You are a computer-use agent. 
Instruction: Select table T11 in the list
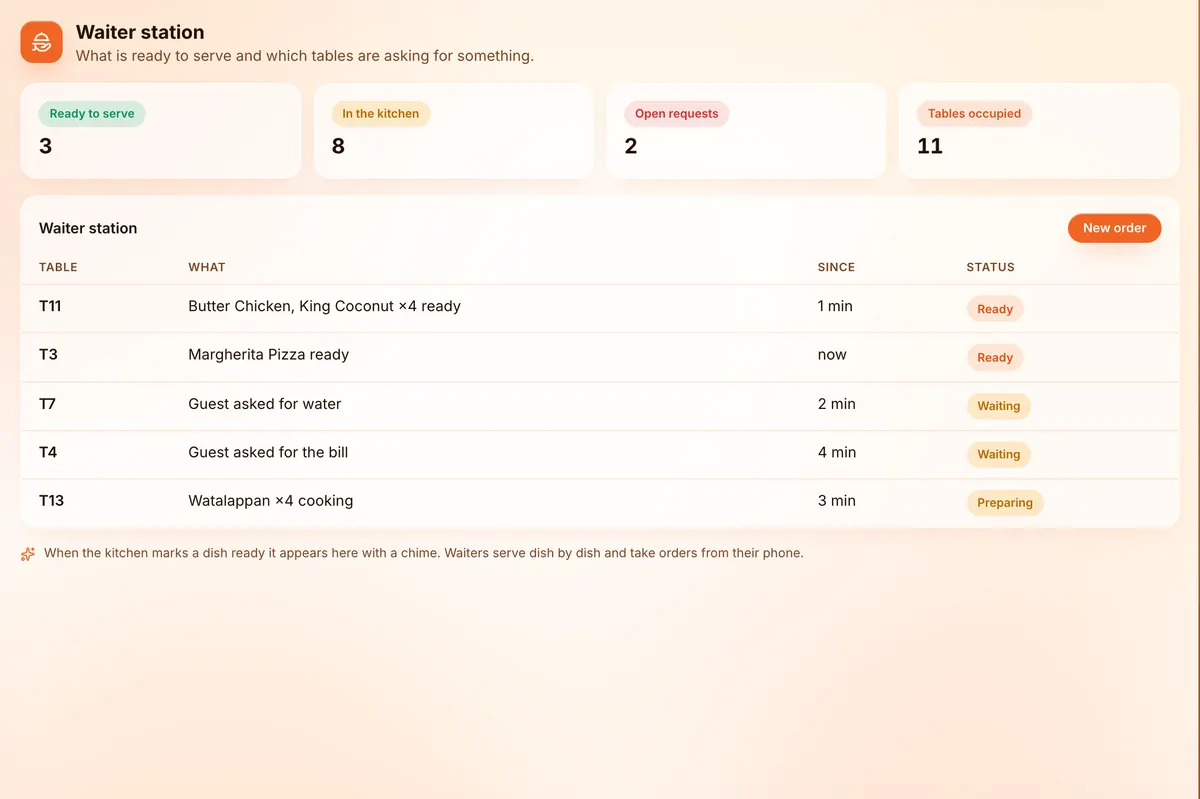pos(50,306)
